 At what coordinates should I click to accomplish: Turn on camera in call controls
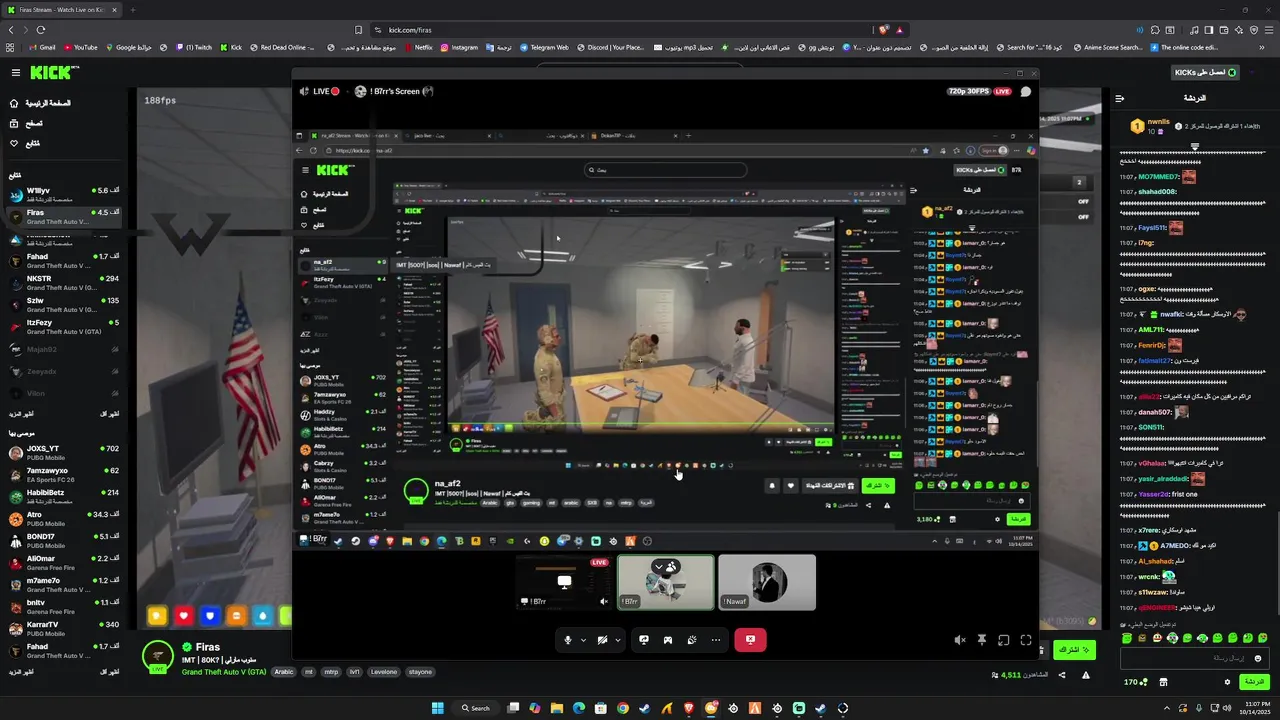click(x=602, y=640)
